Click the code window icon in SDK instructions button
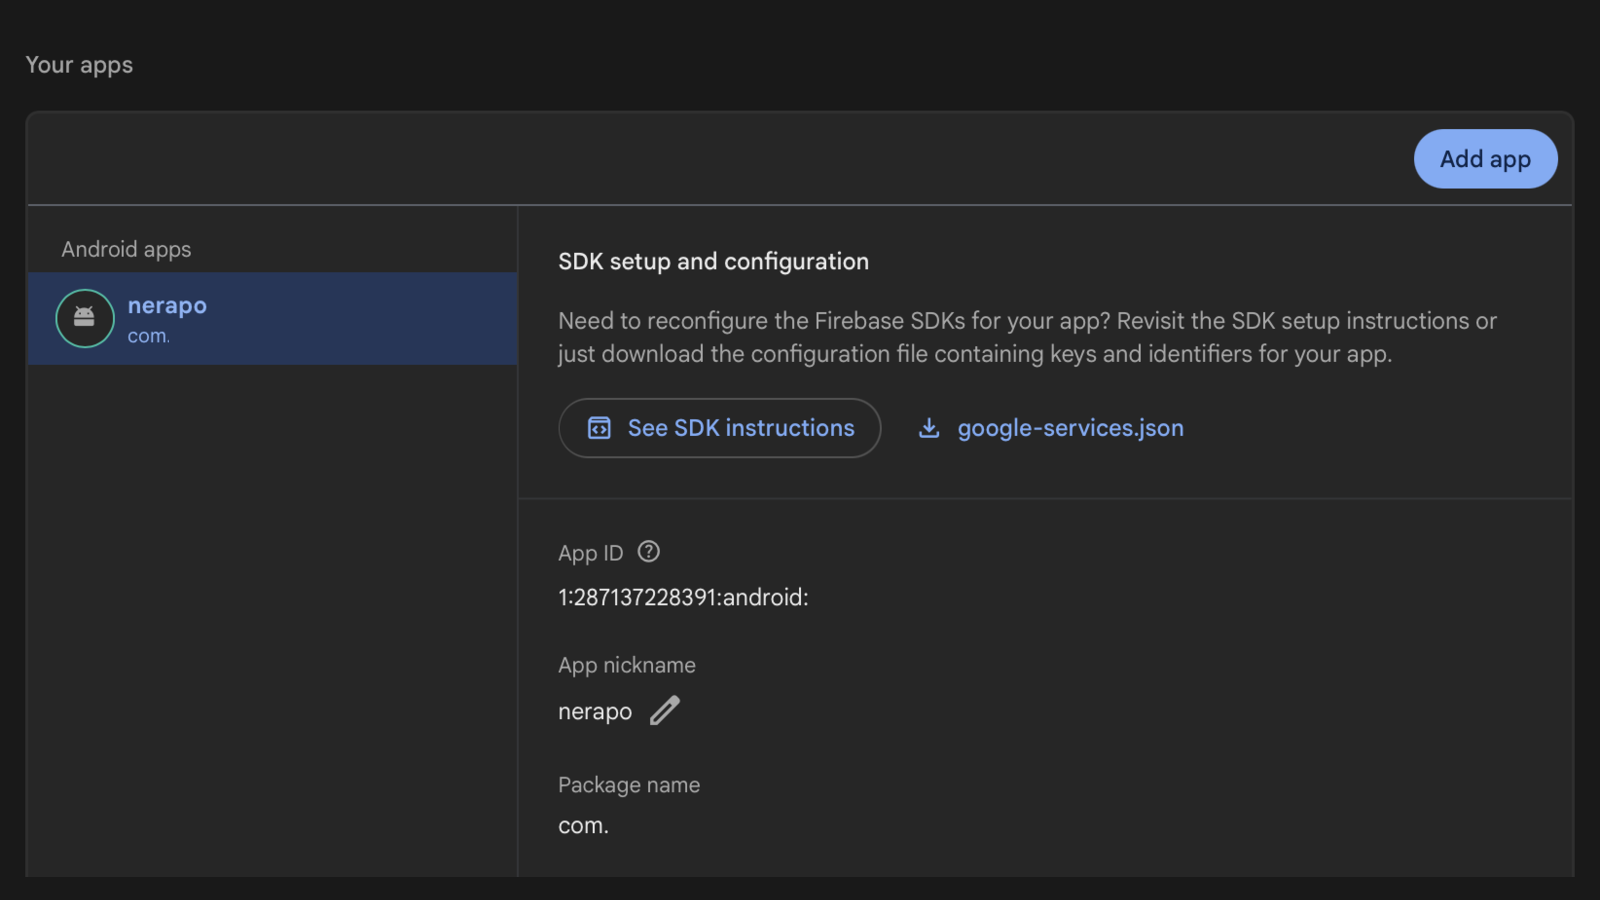This screenshot has height=900, width=1600. click(x=599, y=428)
